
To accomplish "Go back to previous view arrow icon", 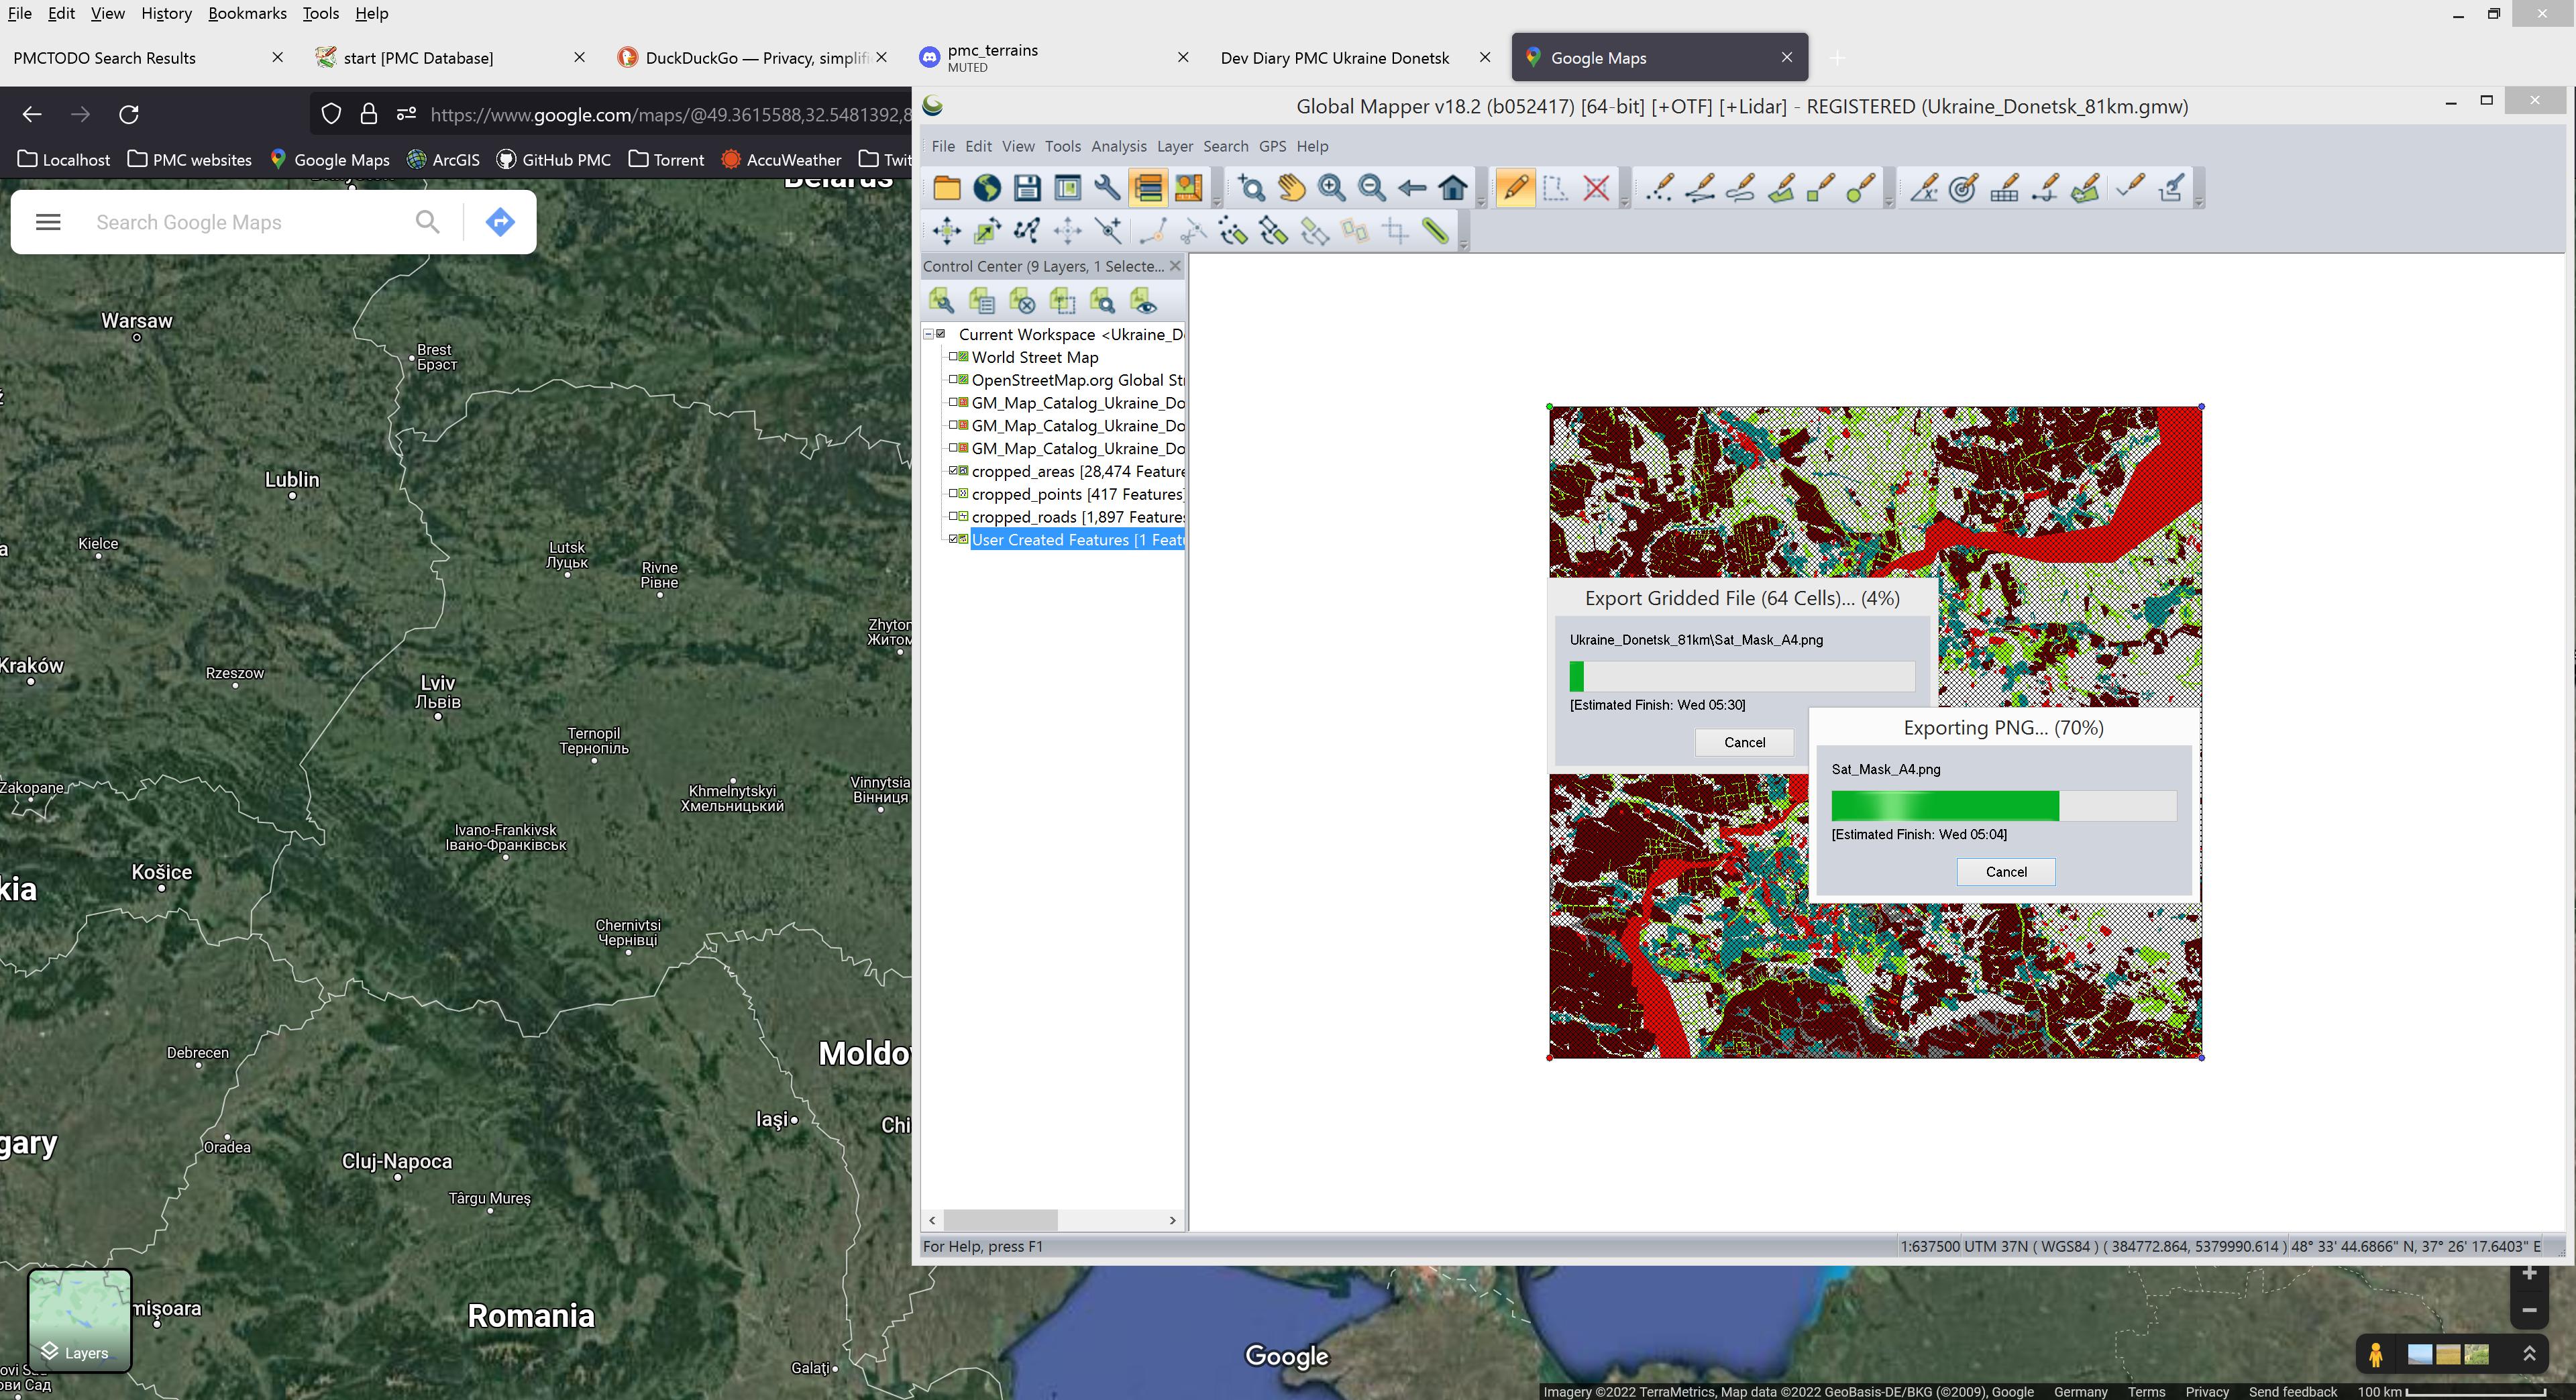I will (x=1412, y=188).
